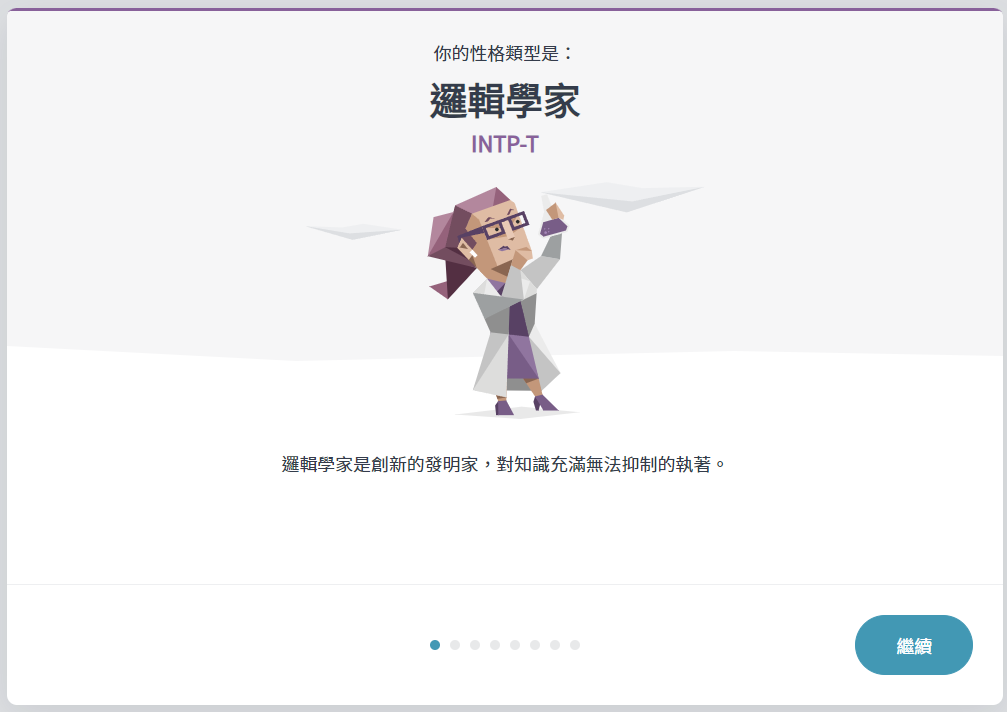Click the Logician description sentence

(x=503, y=464)
